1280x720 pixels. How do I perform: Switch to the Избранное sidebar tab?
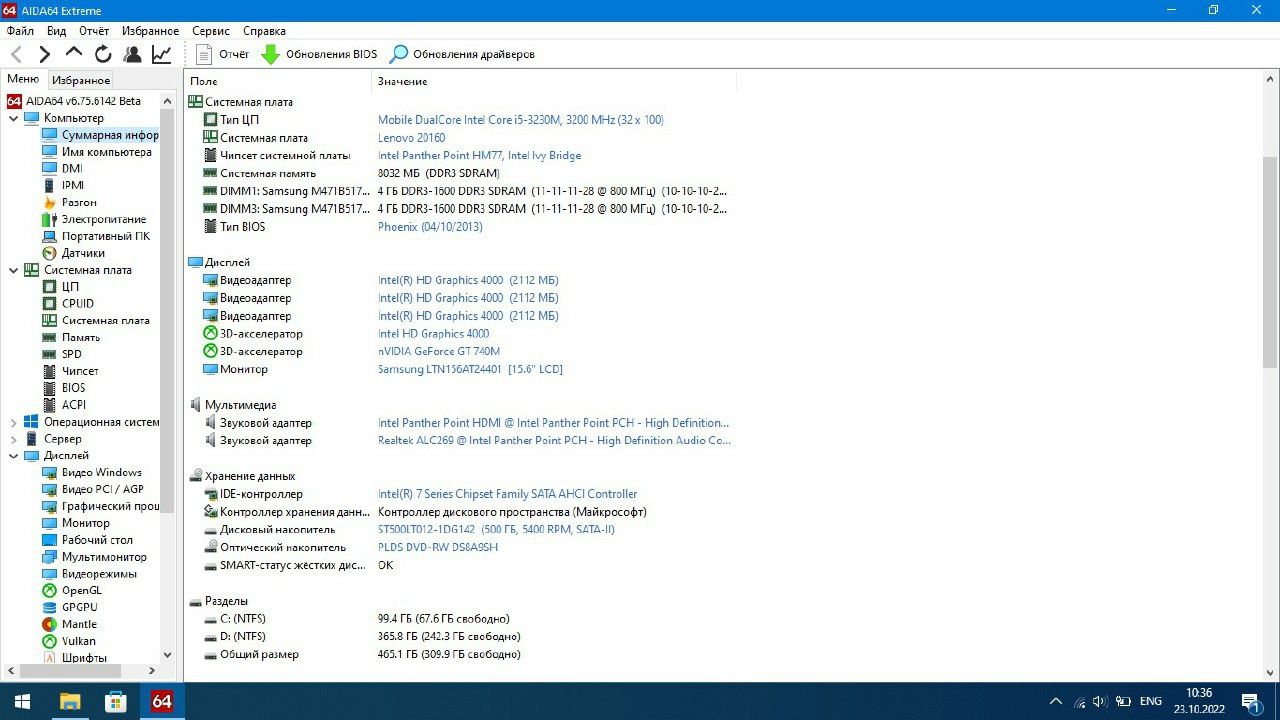click(81, 80)
